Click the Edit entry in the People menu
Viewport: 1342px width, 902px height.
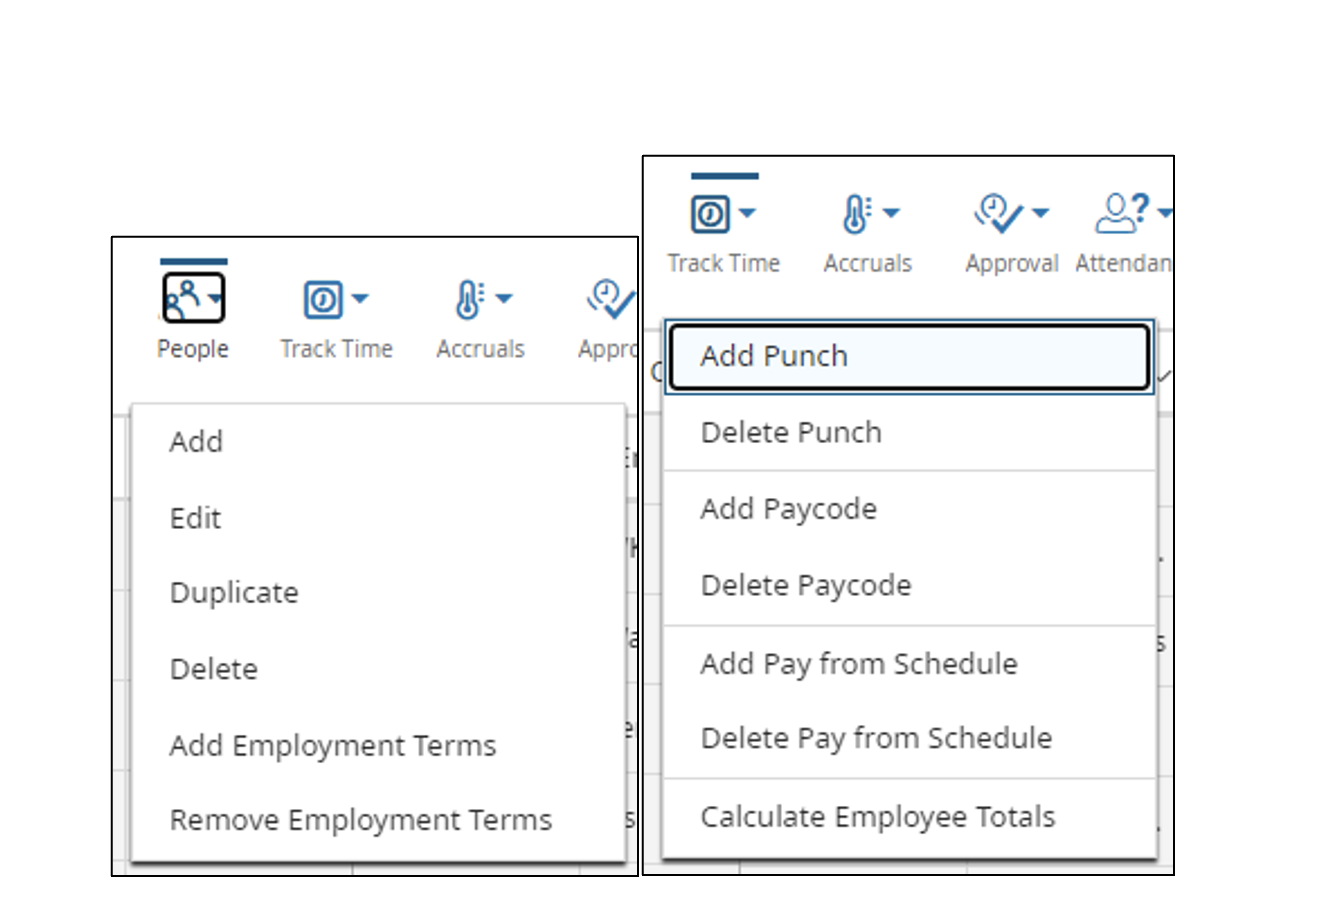coord(195,518)
